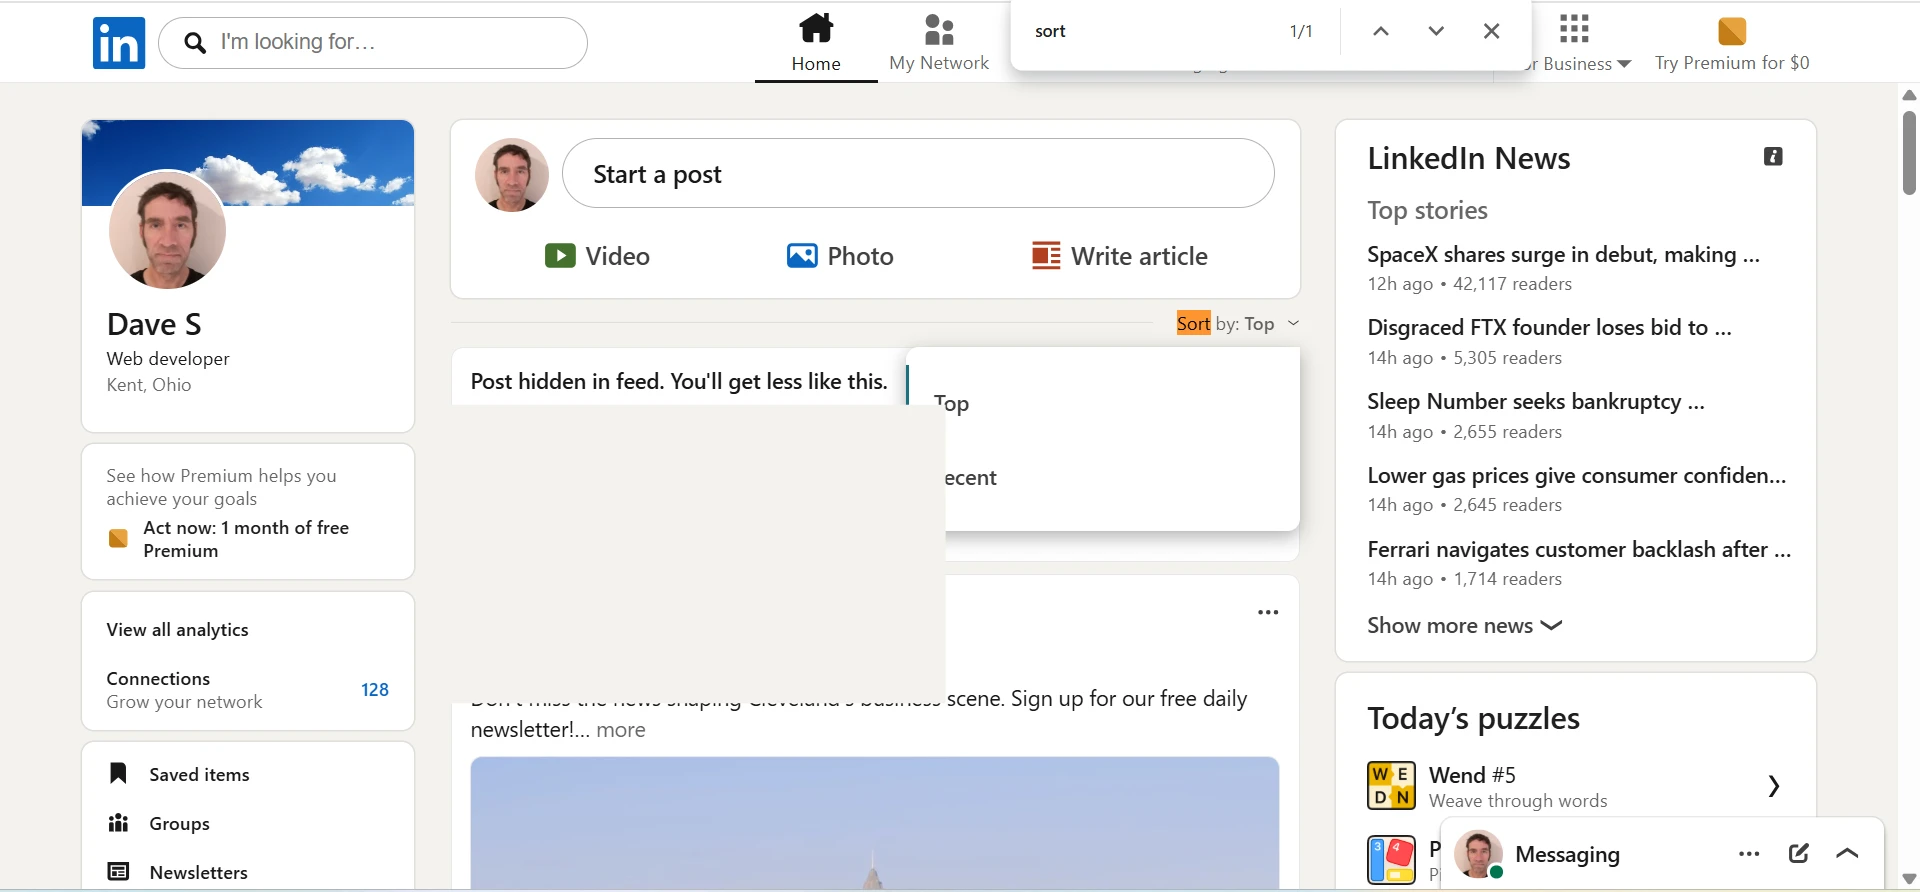Open the post's three-dot options menu
The height and width of the screenshot is (892, 1920).
coord(1268,612)
